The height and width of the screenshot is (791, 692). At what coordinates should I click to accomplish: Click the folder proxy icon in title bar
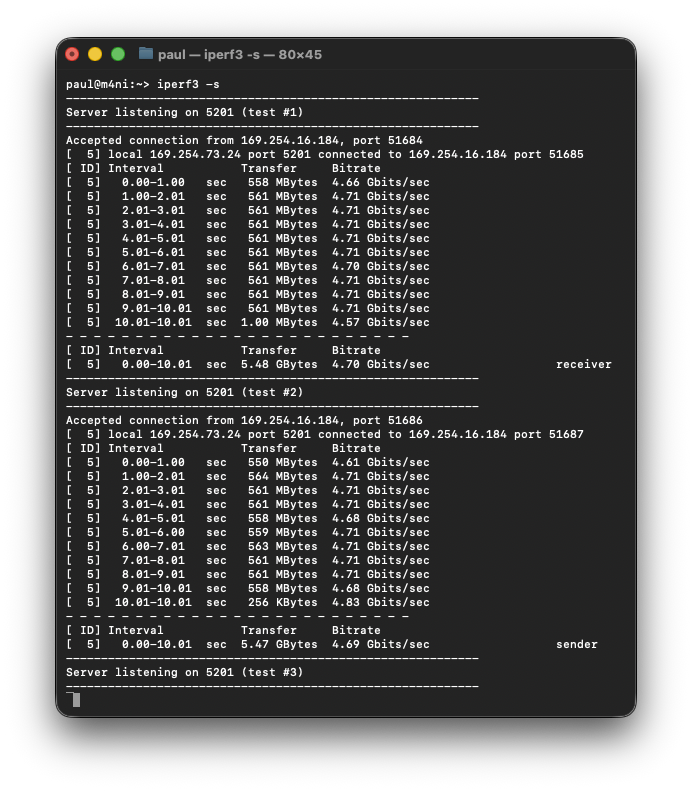pyautogui.click(x=146, y=54)
